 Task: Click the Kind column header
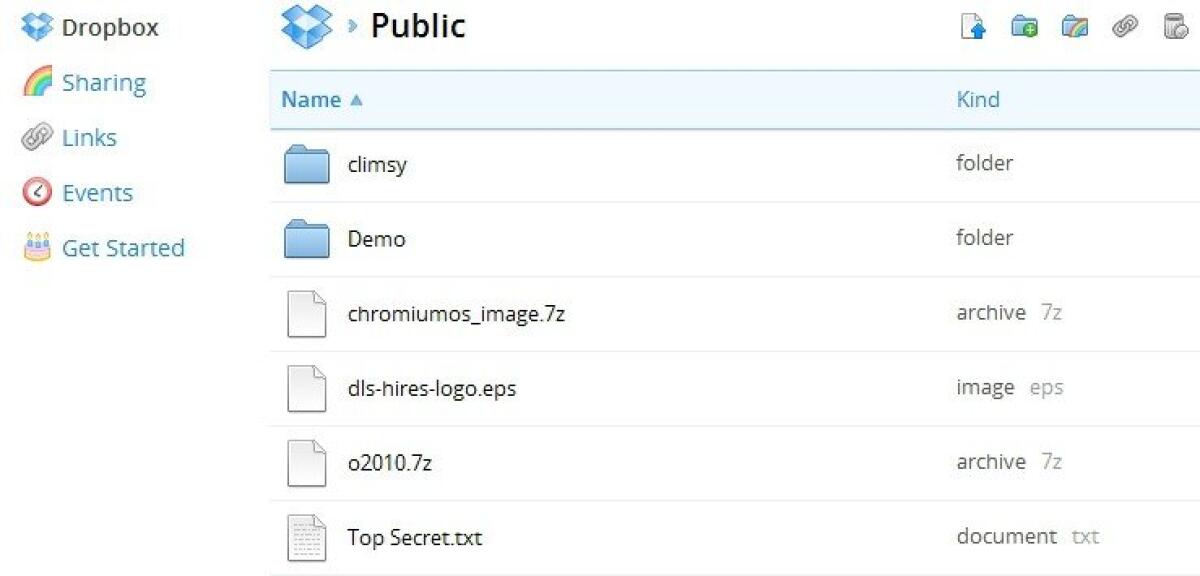[978, 99]
